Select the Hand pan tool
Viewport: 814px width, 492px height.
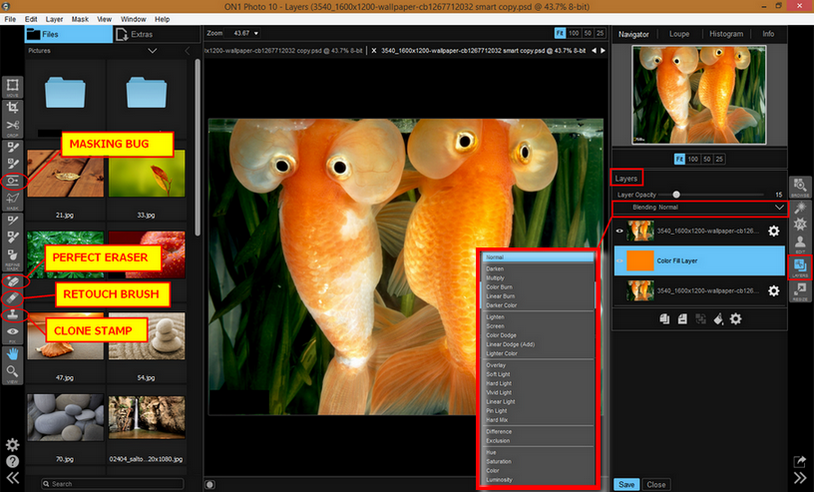tap(12, 354)
